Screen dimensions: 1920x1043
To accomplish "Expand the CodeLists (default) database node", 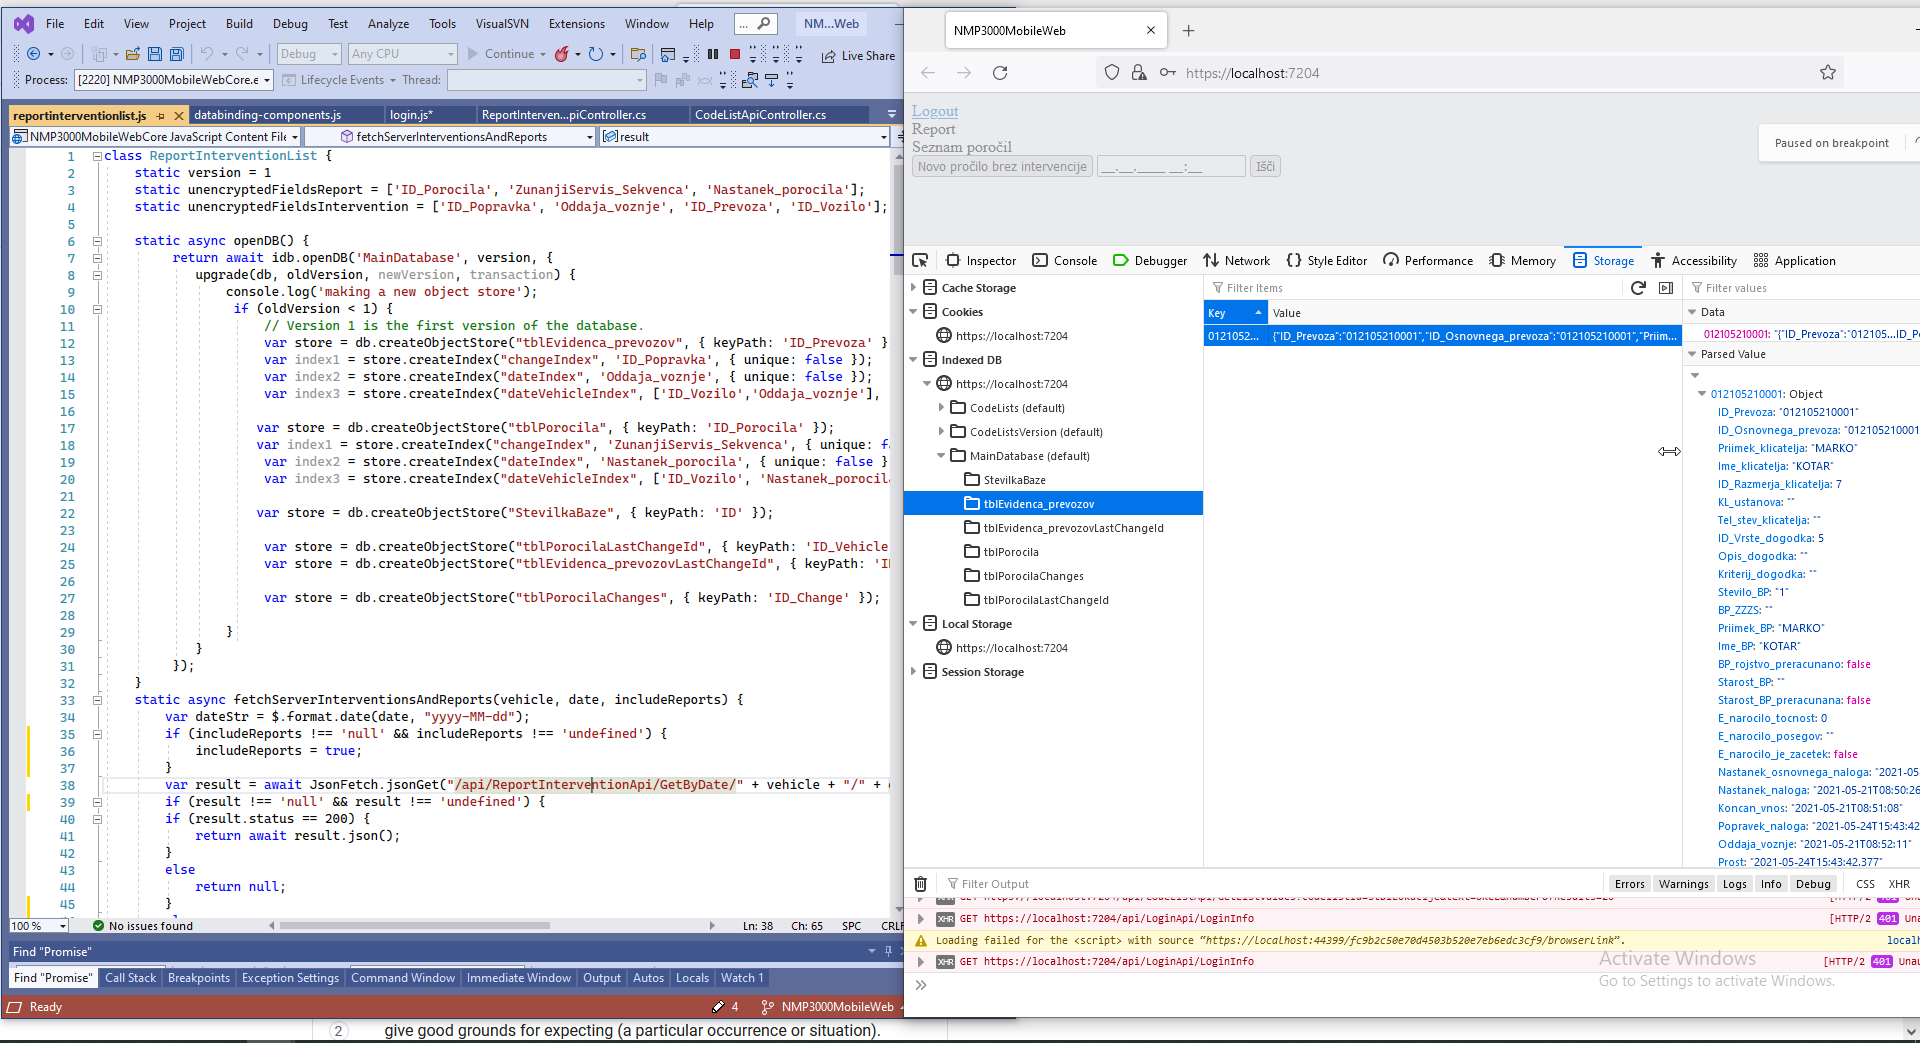I will tap(942, 408).
